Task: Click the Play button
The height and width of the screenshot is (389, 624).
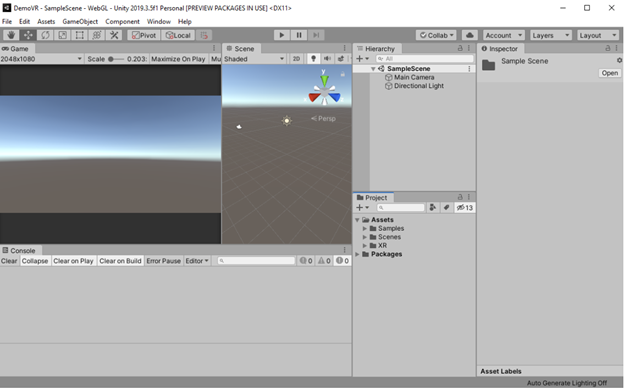Action: [282, 35]
